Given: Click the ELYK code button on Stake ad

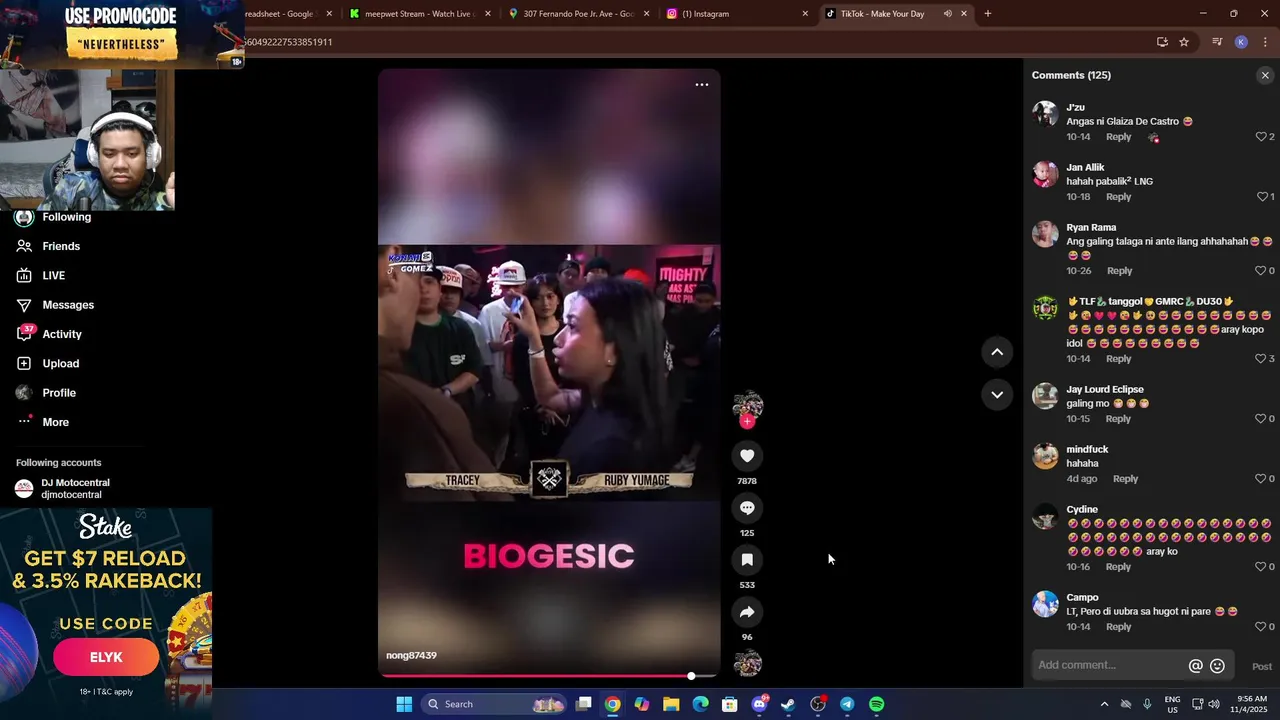Looking at the screenshot, I should (x=106, y=657).
